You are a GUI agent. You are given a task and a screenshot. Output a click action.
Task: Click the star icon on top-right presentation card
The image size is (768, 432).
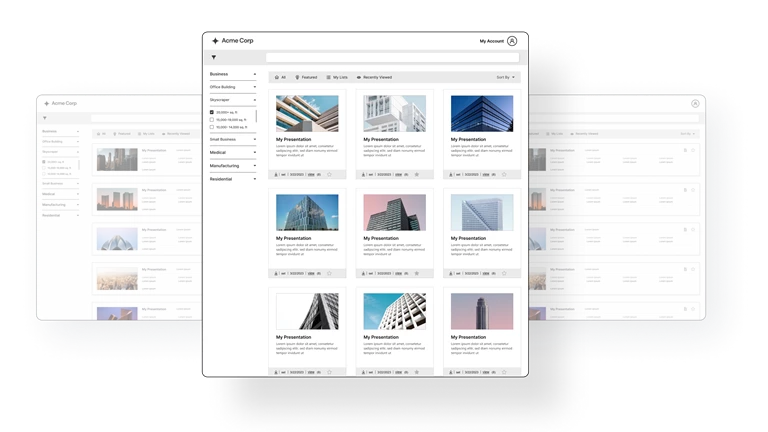[x=503, y=174]
